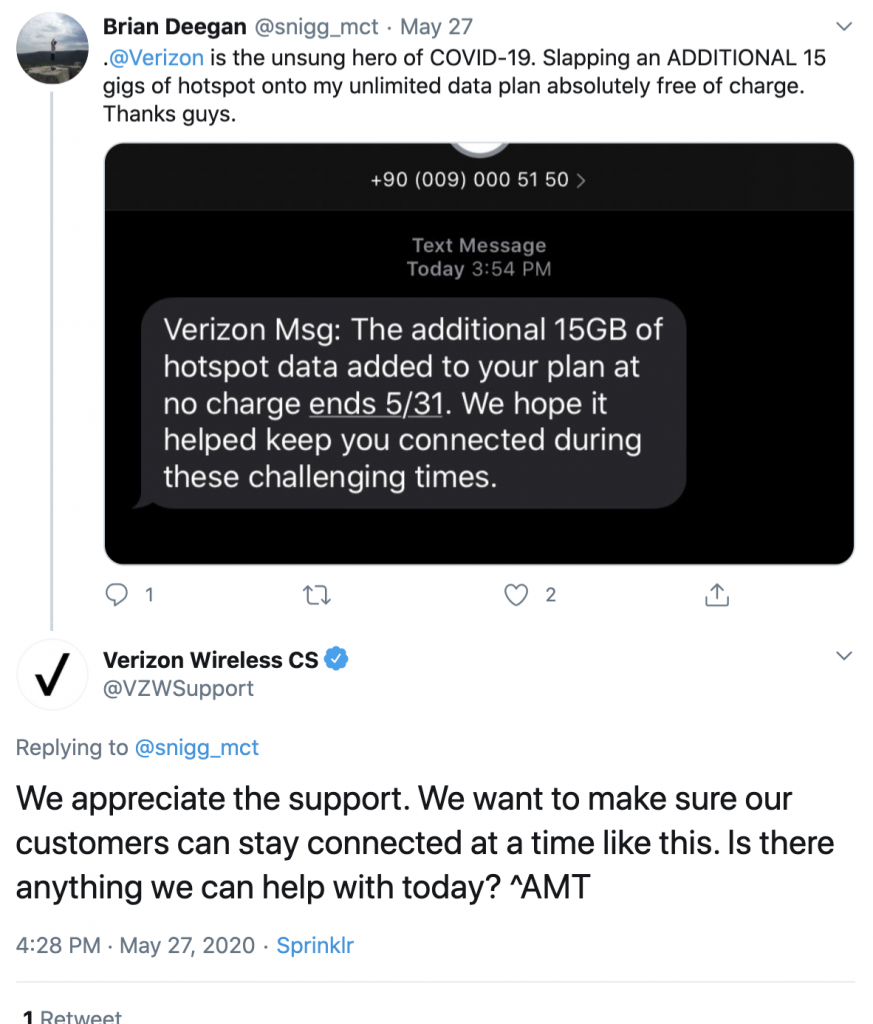Open Brian Deegan's profile picture
Image resolution: width=873 pixels, height=1024 pixels.
[x=52, y=48]
